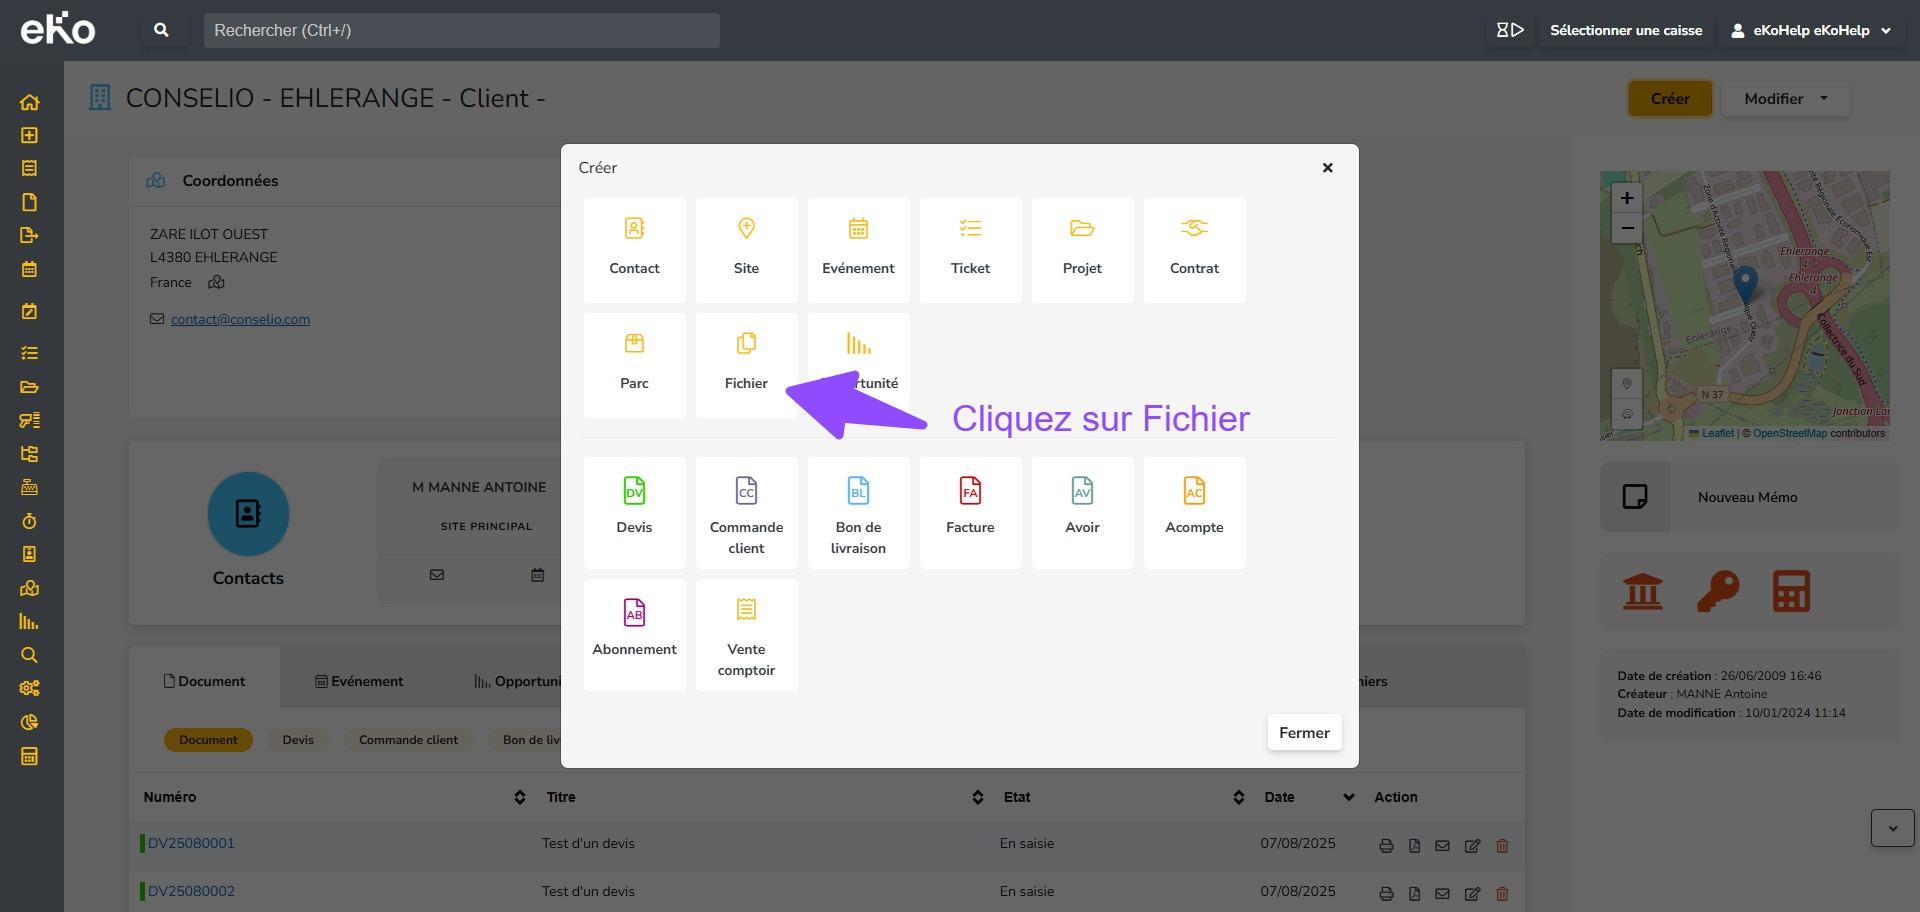Create a new Facture document
This screenshot has height=912, width=1920.
970,511
